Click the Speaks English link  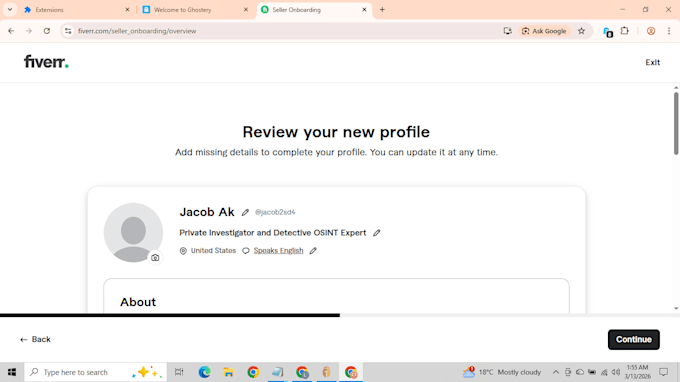tap(278, 251)
